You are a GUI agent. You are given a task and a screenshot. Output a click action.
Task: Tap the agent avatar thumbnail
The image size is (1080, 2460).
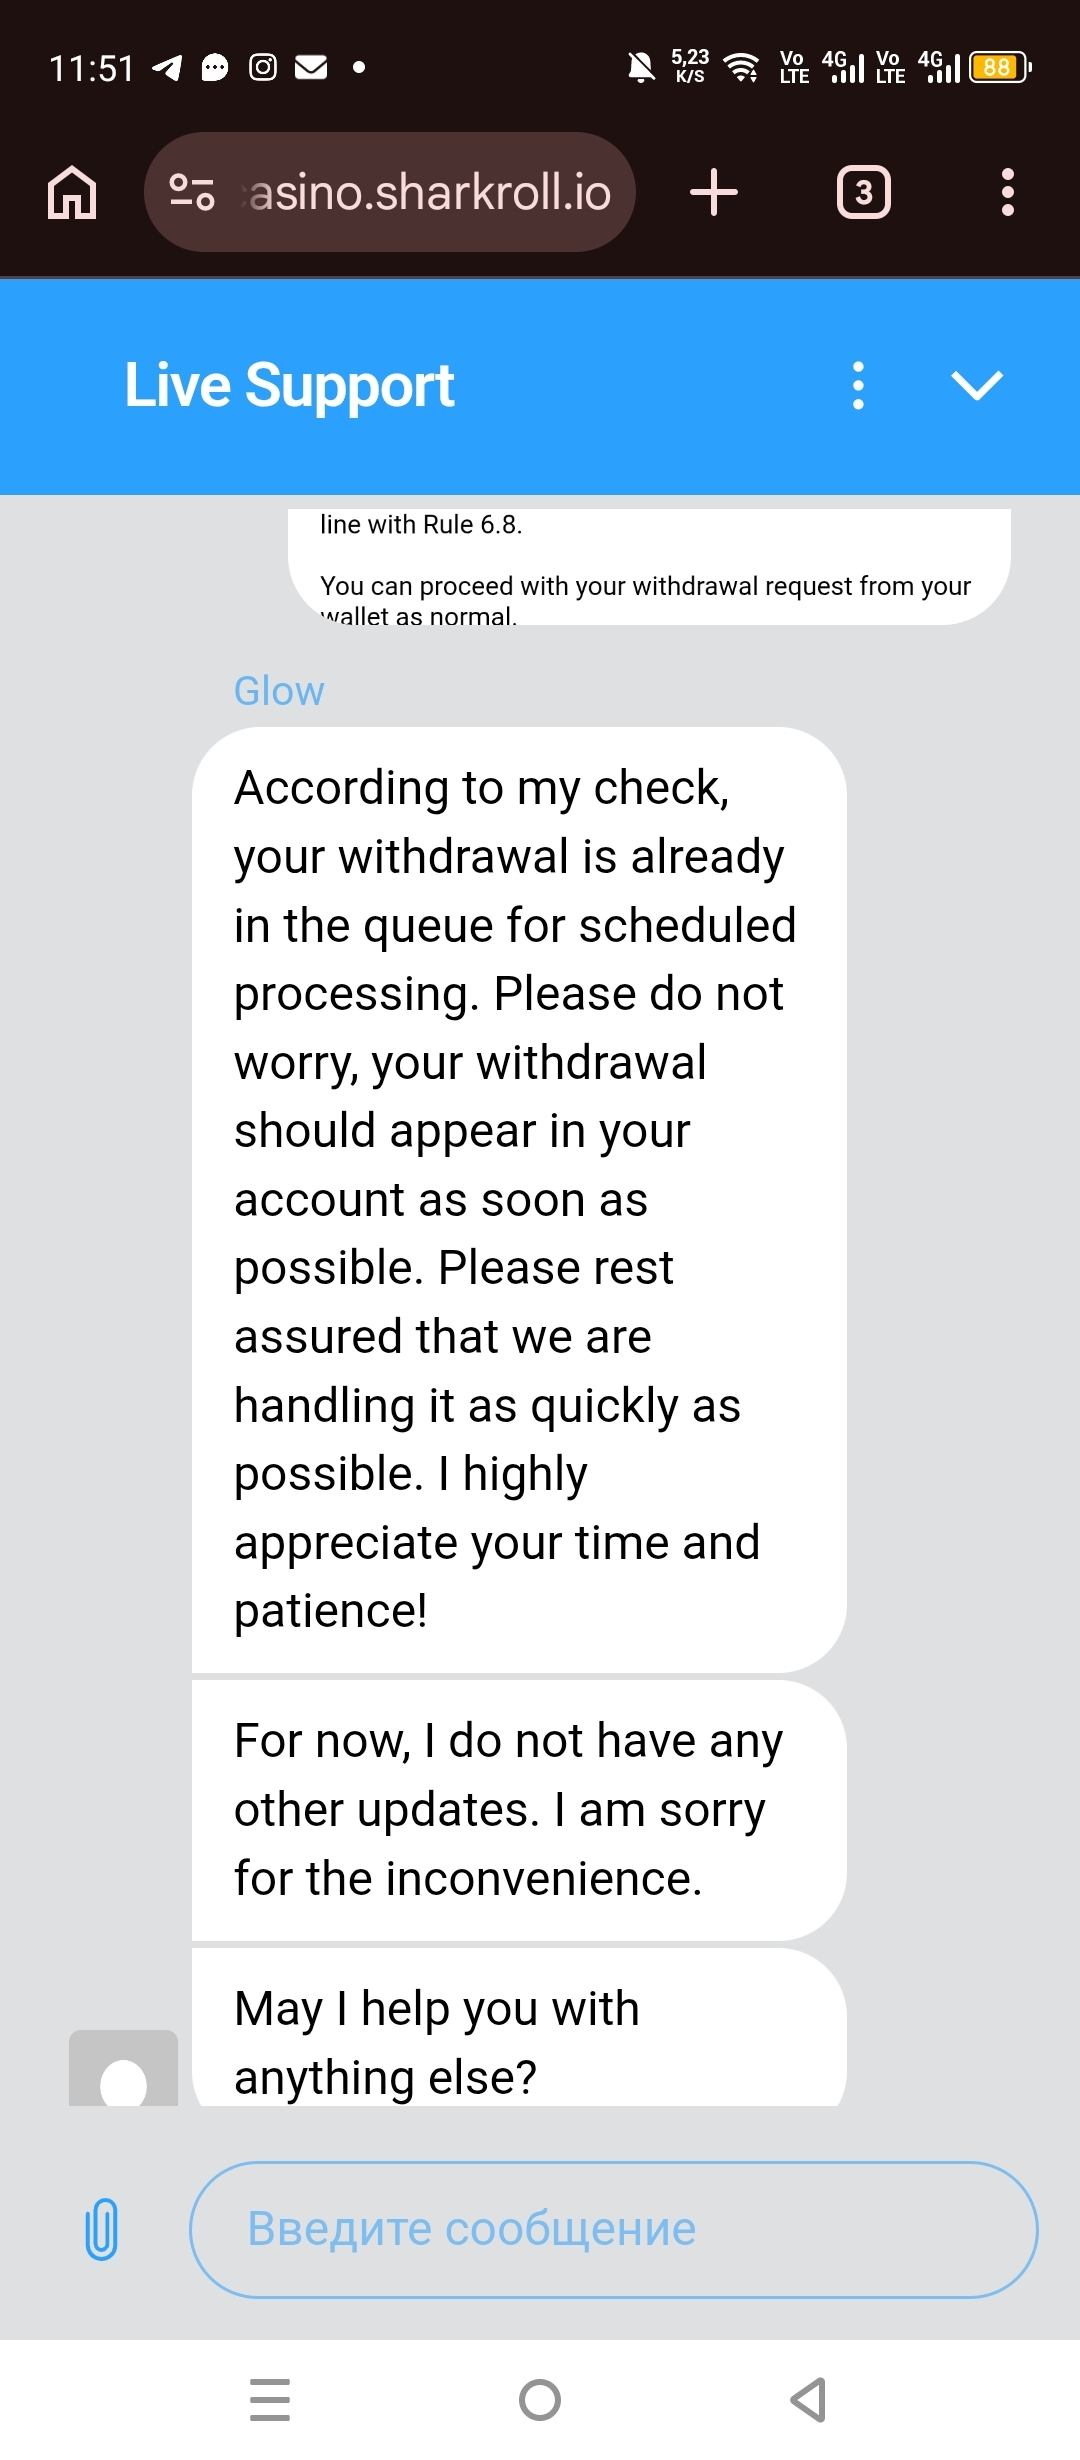(123, 2068)
